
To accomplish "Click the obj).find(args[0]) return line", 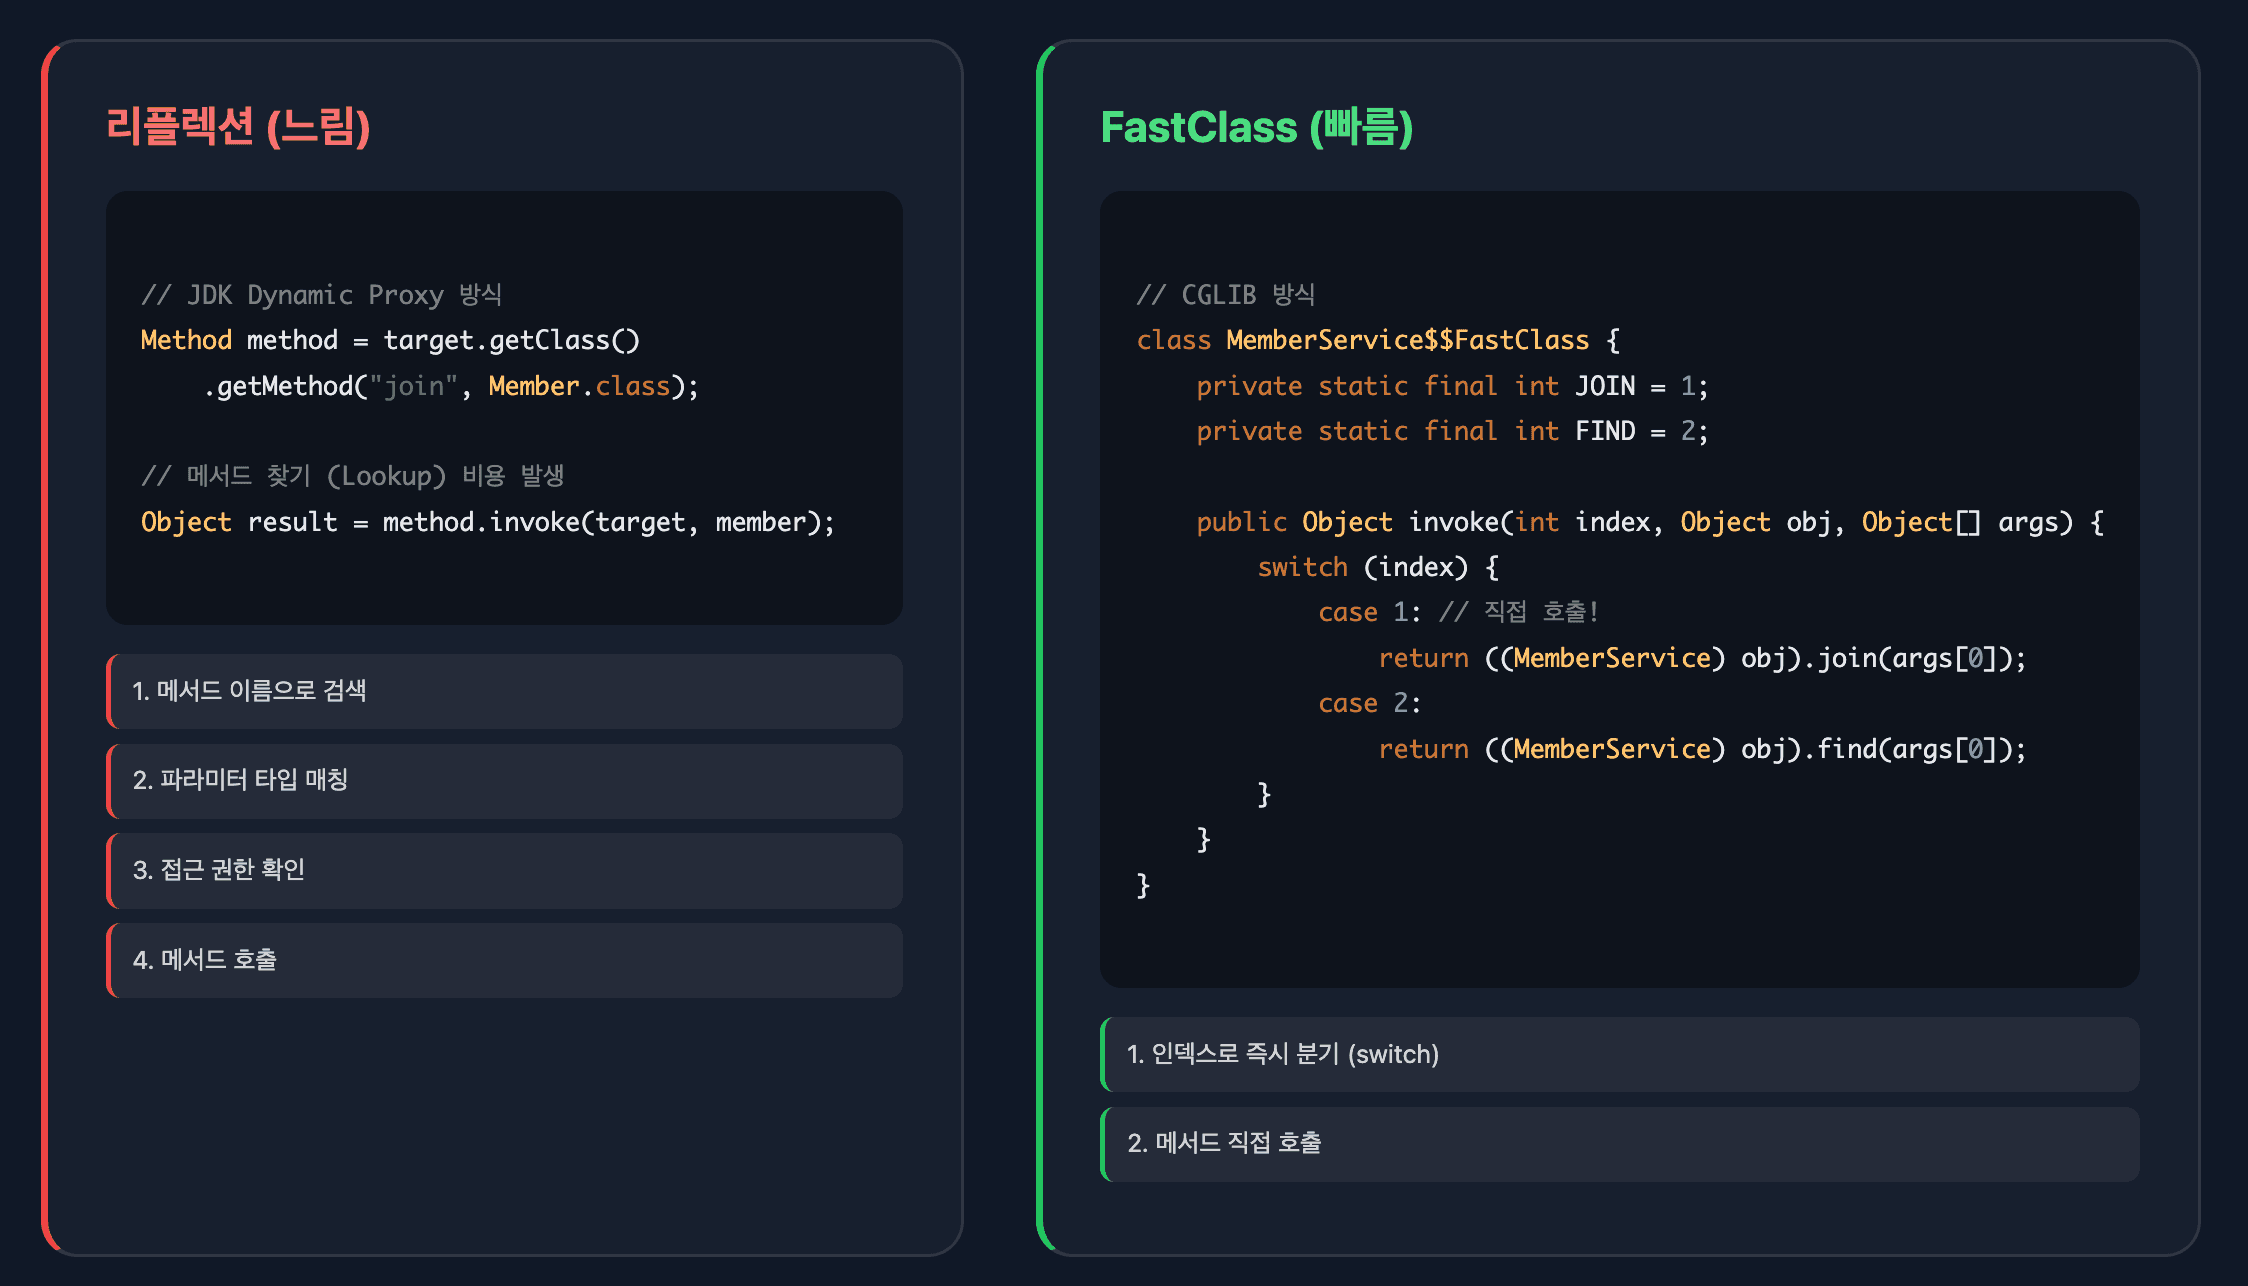I will 1701,749.
